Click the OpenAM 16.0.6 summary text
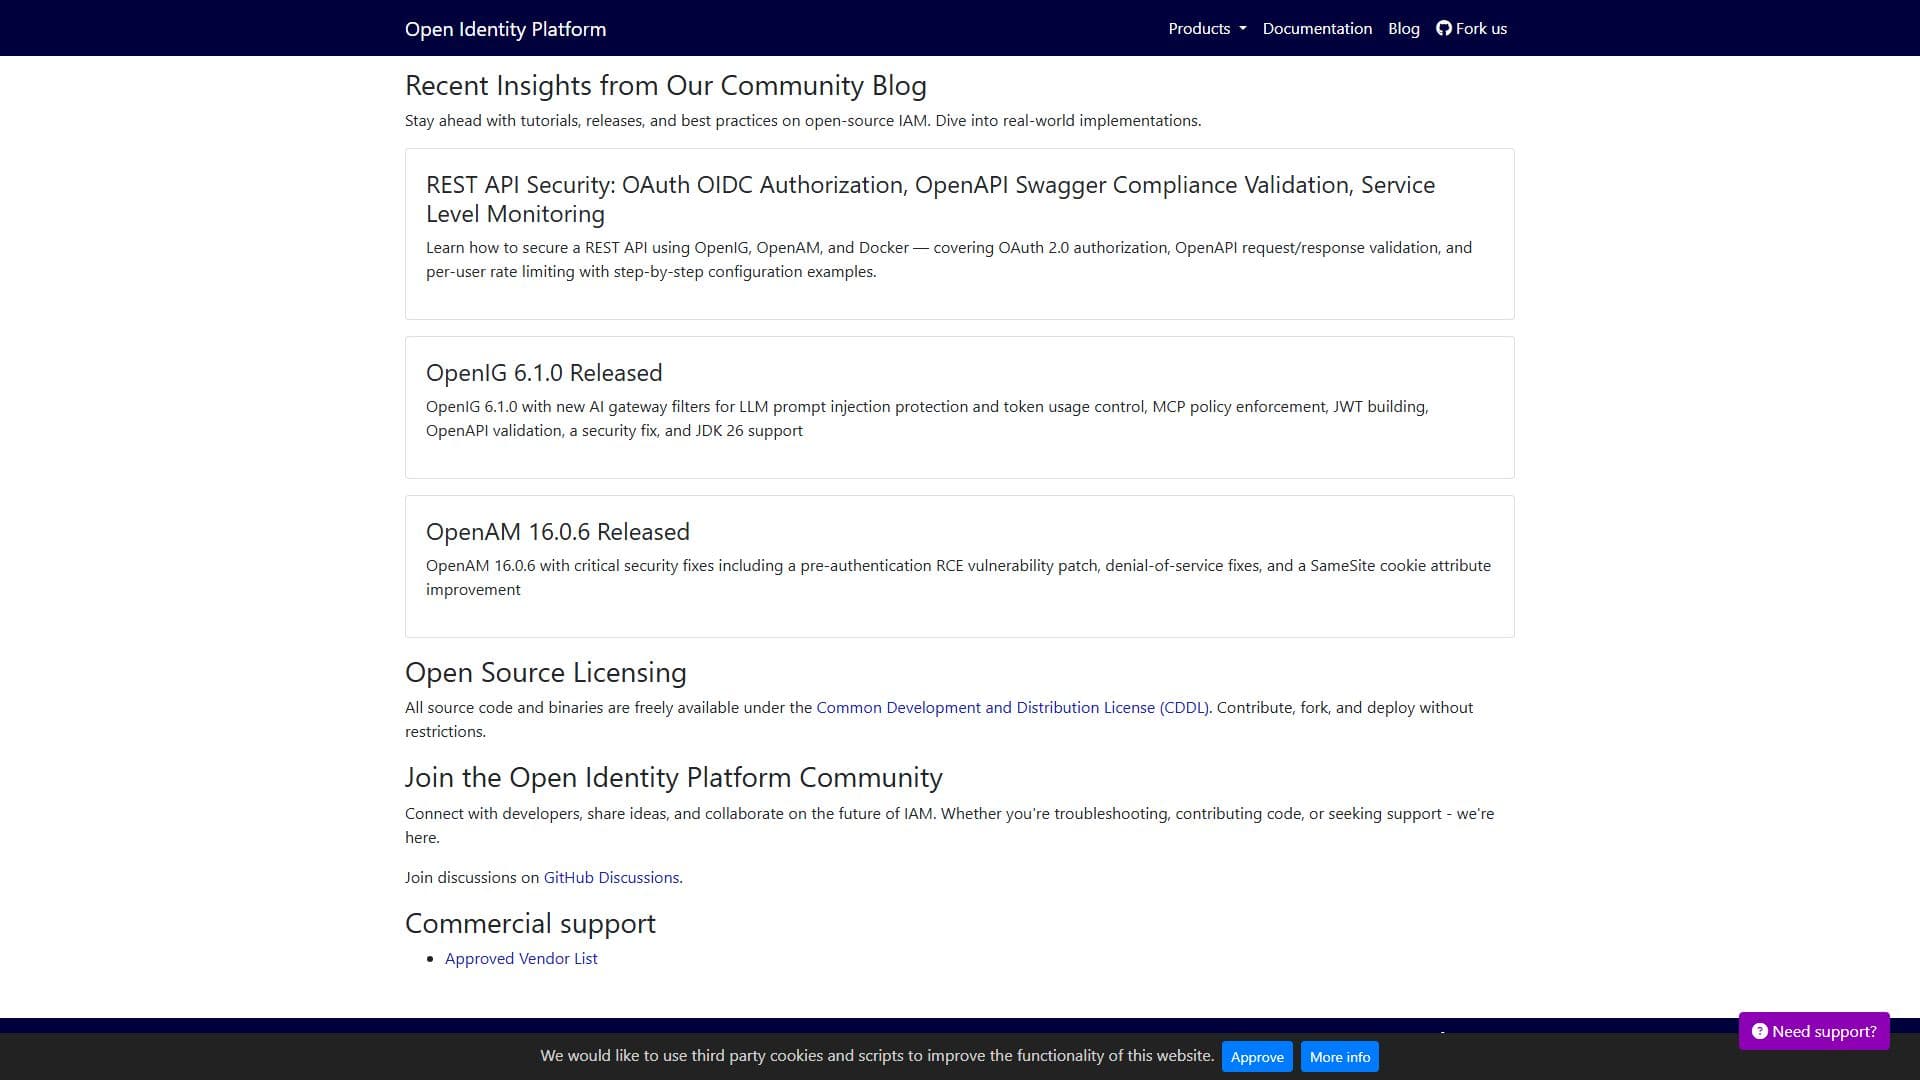 tap(958, 577)
